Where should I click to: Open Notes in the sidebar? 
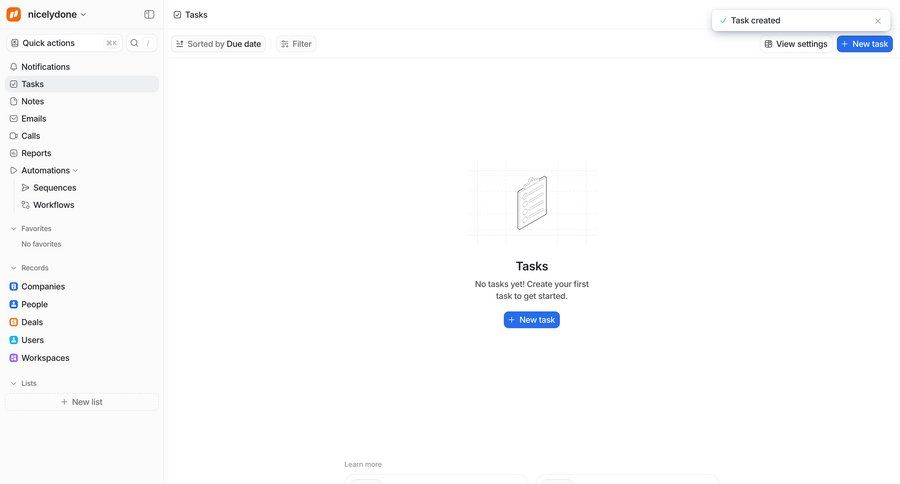pos(82,101)
